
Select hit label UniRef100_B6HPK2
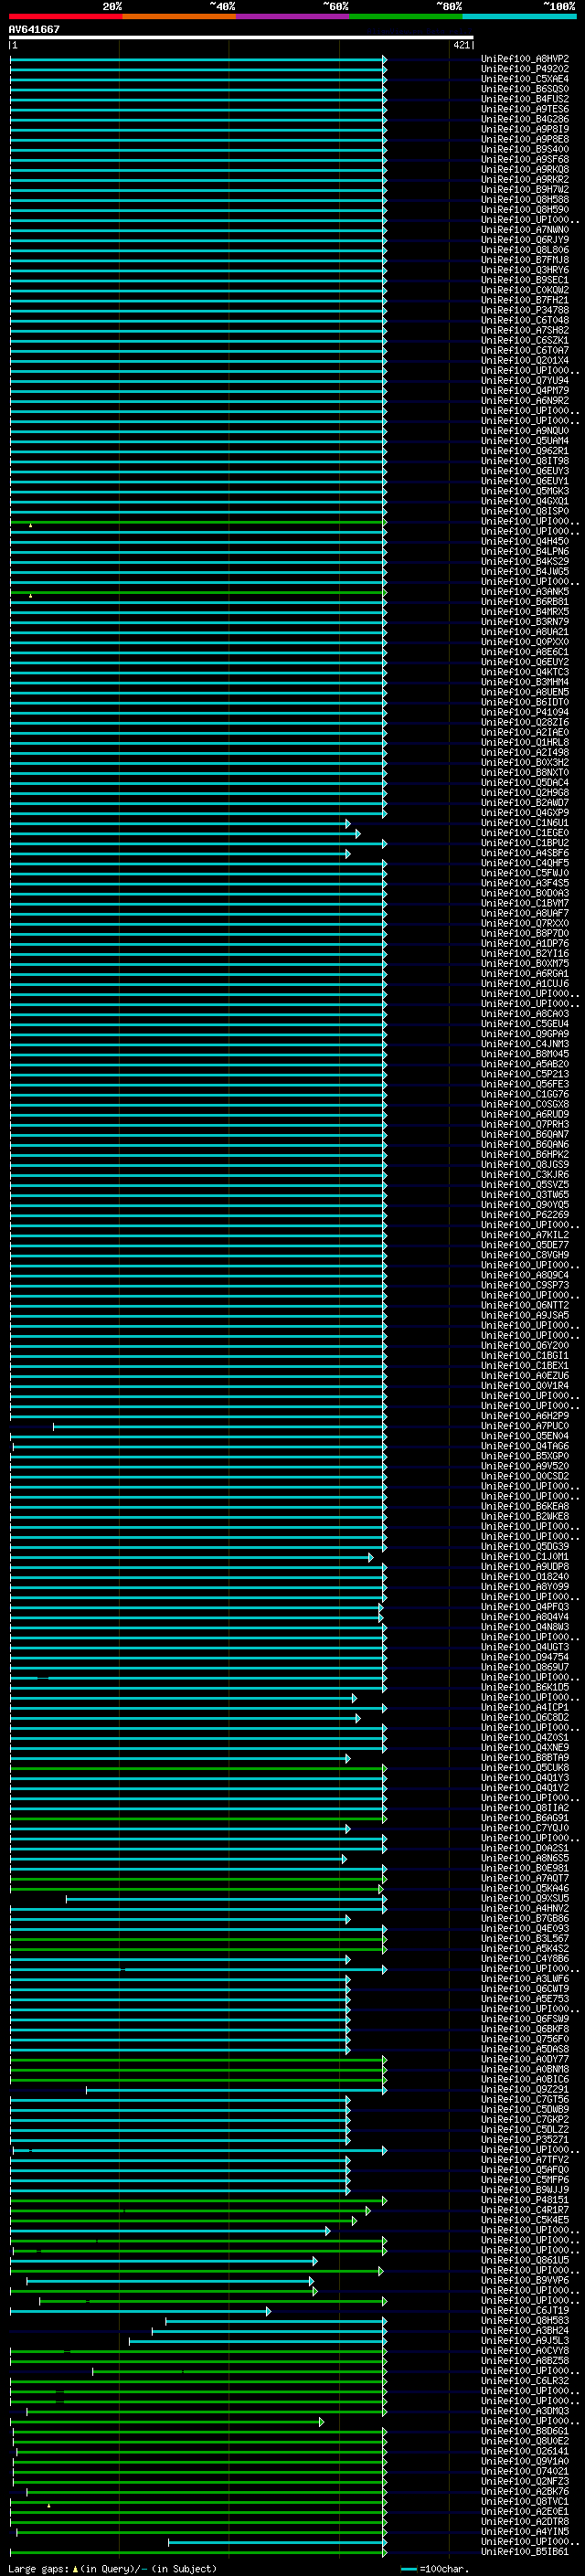coord(525,1154)
